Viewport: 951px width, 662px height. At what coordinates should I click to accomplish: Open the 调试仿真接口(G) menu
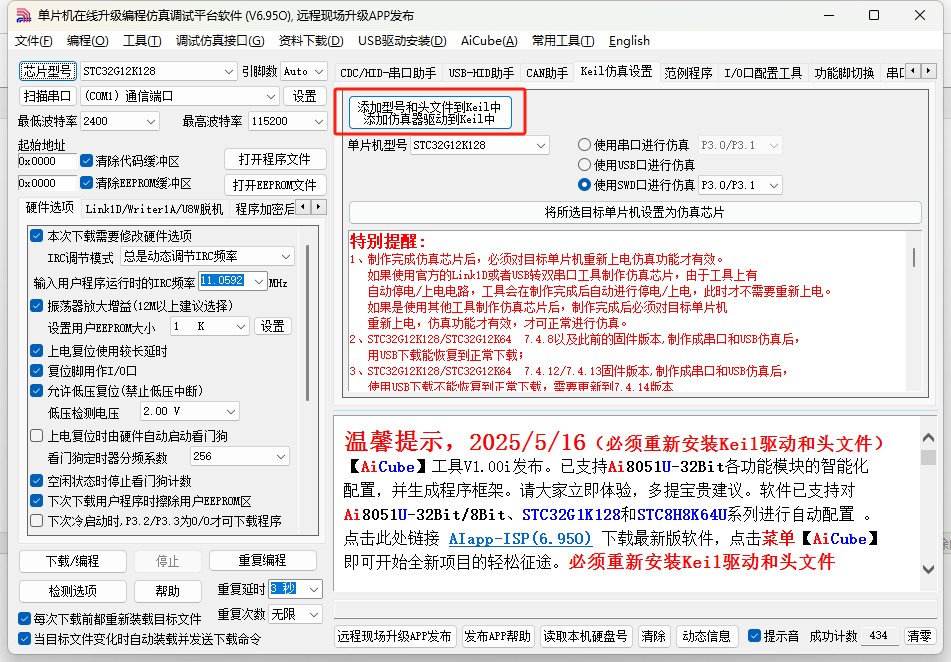tap(220, 41)
